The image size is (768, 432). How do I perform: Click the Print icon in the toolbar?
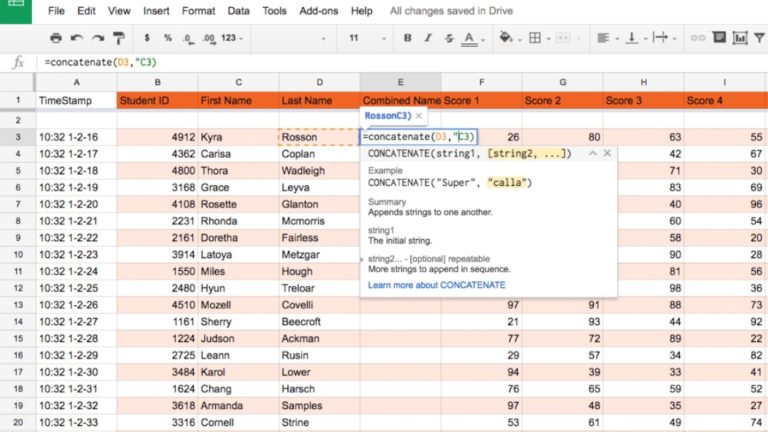(x=54, y=38)
